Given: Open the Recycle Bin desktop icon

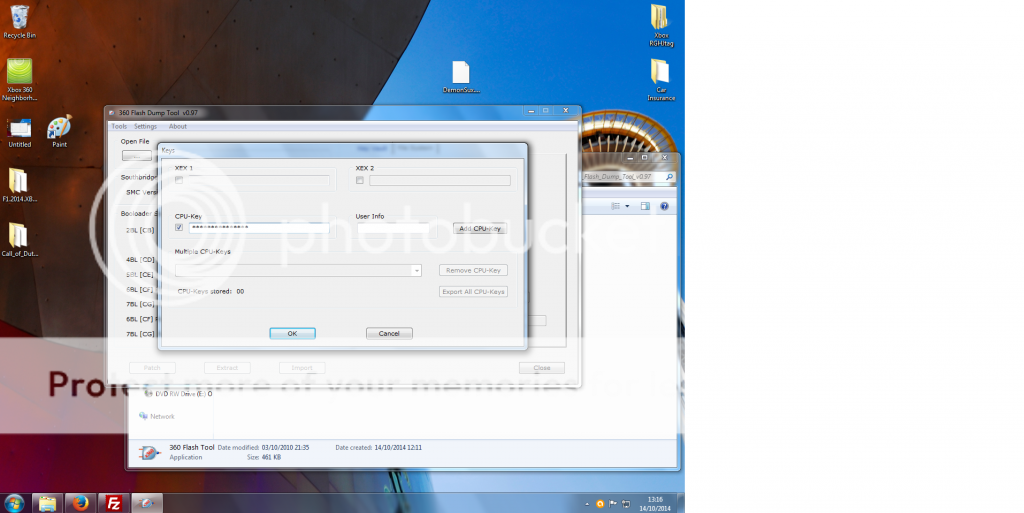Looking at the screenshot, I should [x=20, y=18].
